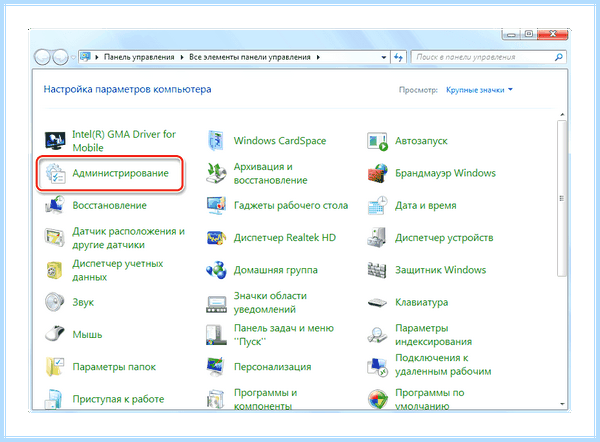The width and height of the screenshot is (600, 442).
Task: Open the Диспетчер устройств link
Action: click(x=444, y=238)
